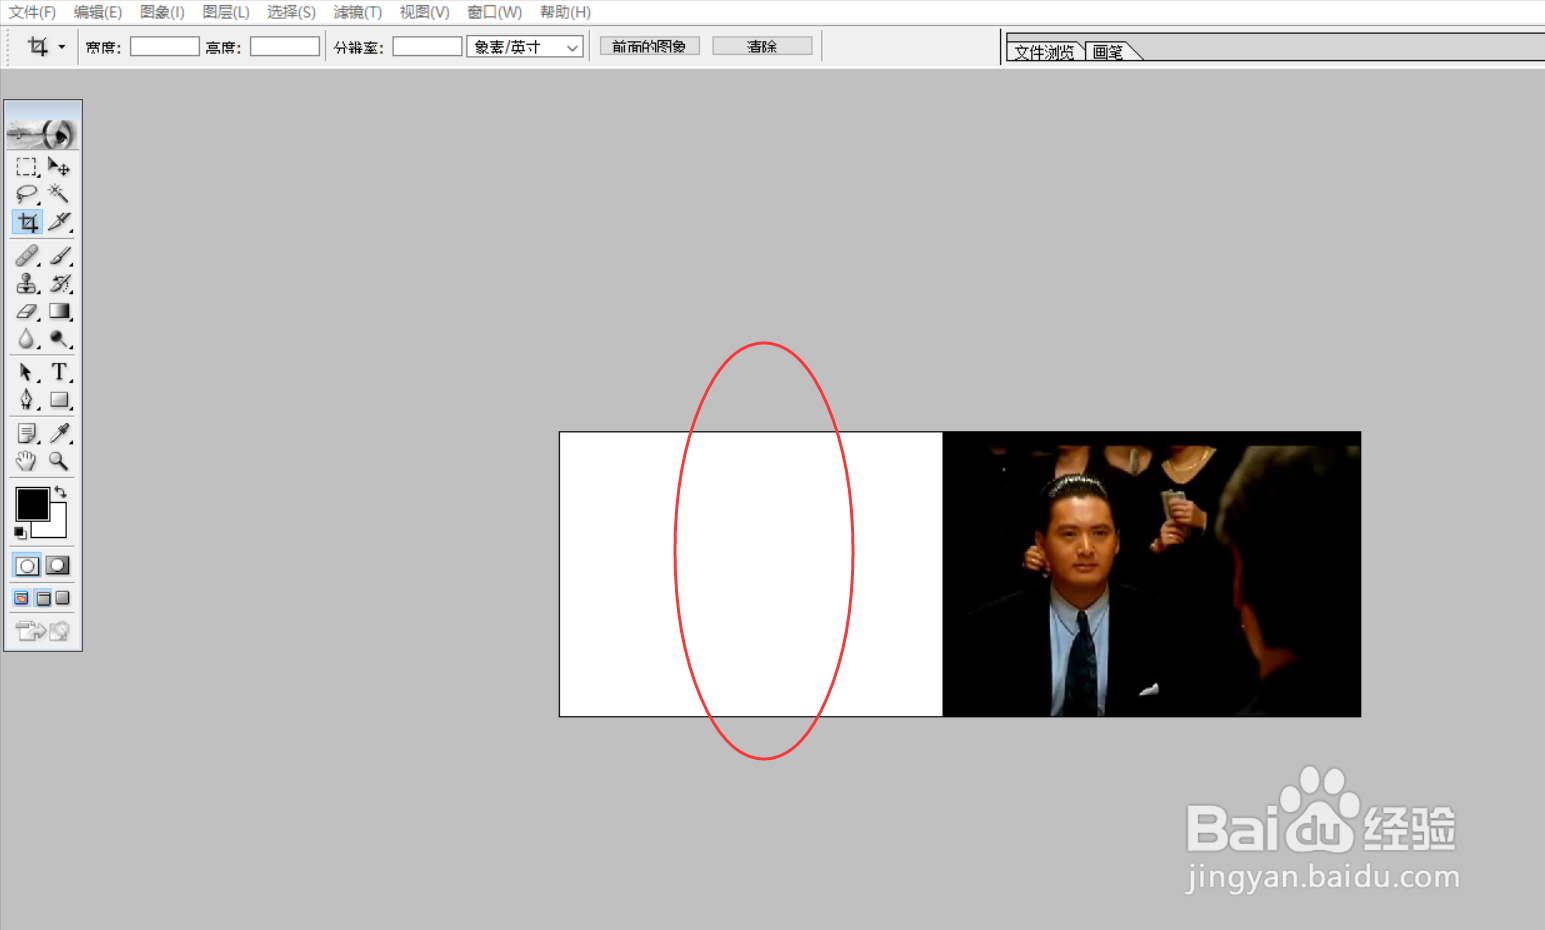The image size is (1545, 930).
Task: Switch to the 文件浏览 tab
Action: click(1045, 52)
